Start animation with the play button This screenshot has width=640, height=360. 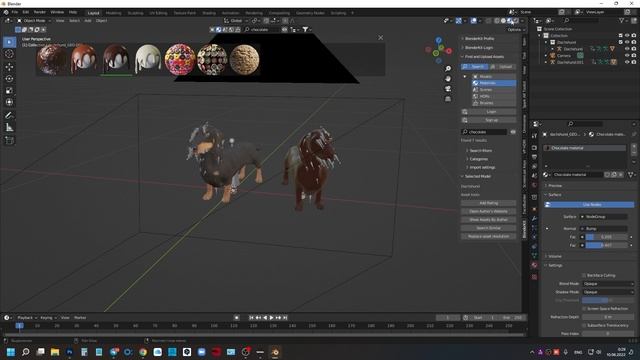pos(271,318)
